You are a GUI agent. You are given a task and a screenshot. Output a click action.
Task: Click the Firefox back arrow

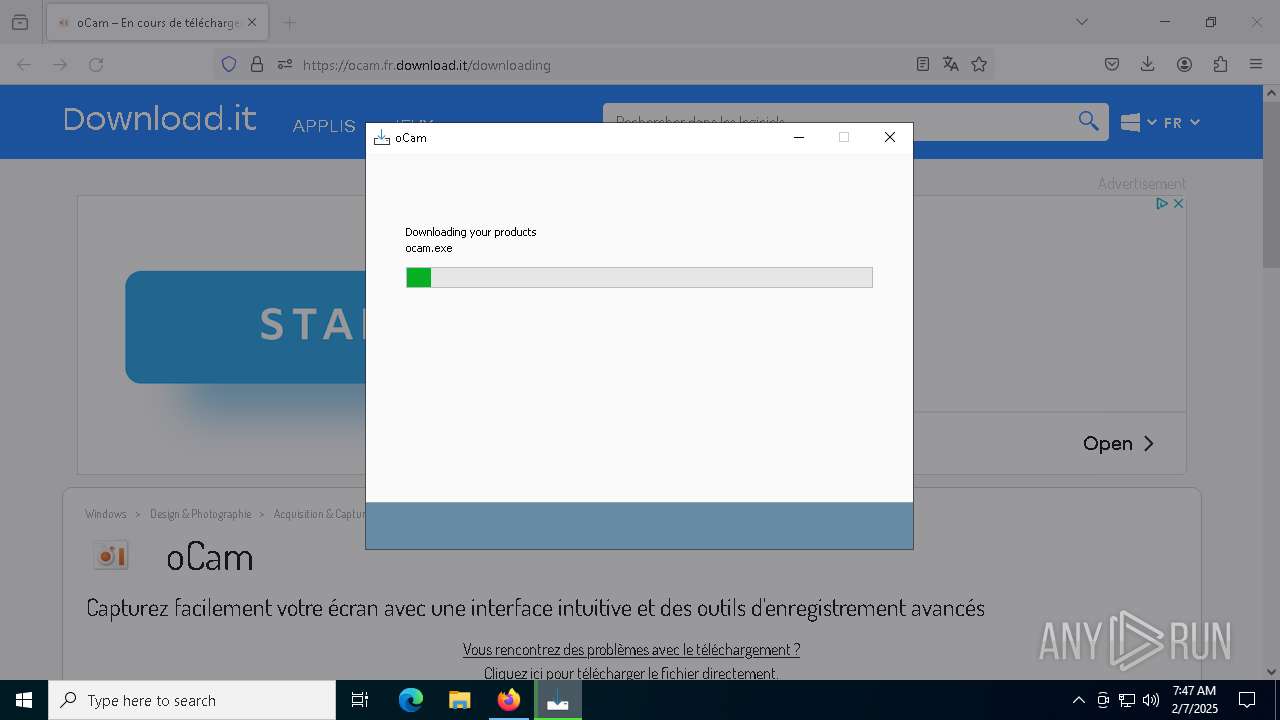click(x=24, y=64)
